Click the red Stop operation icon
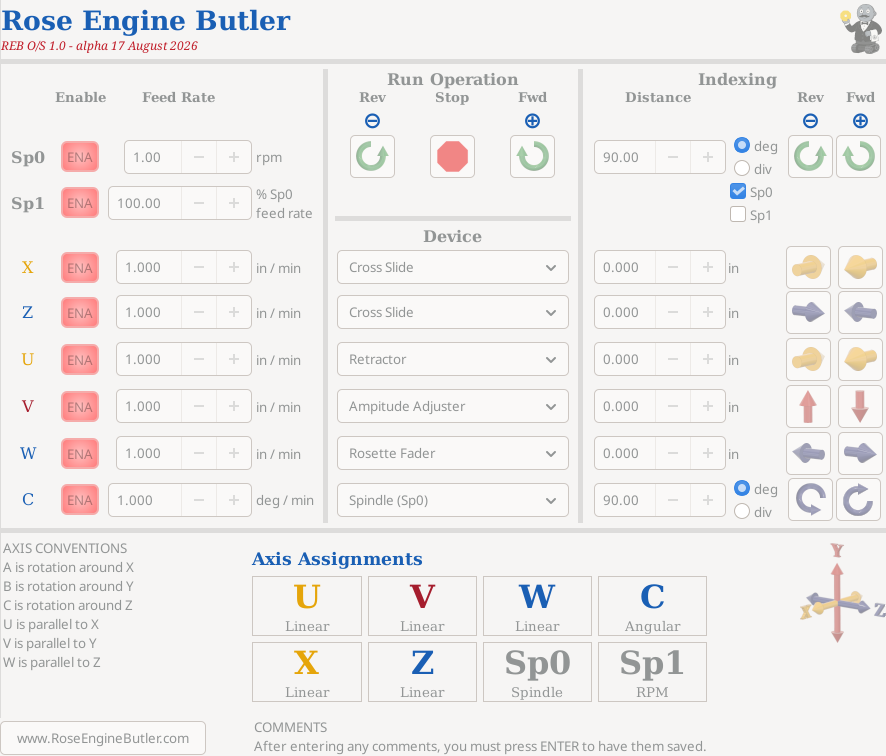Image resolution: width=886 pixels, height=756 pixels. [x=452, y=157]
